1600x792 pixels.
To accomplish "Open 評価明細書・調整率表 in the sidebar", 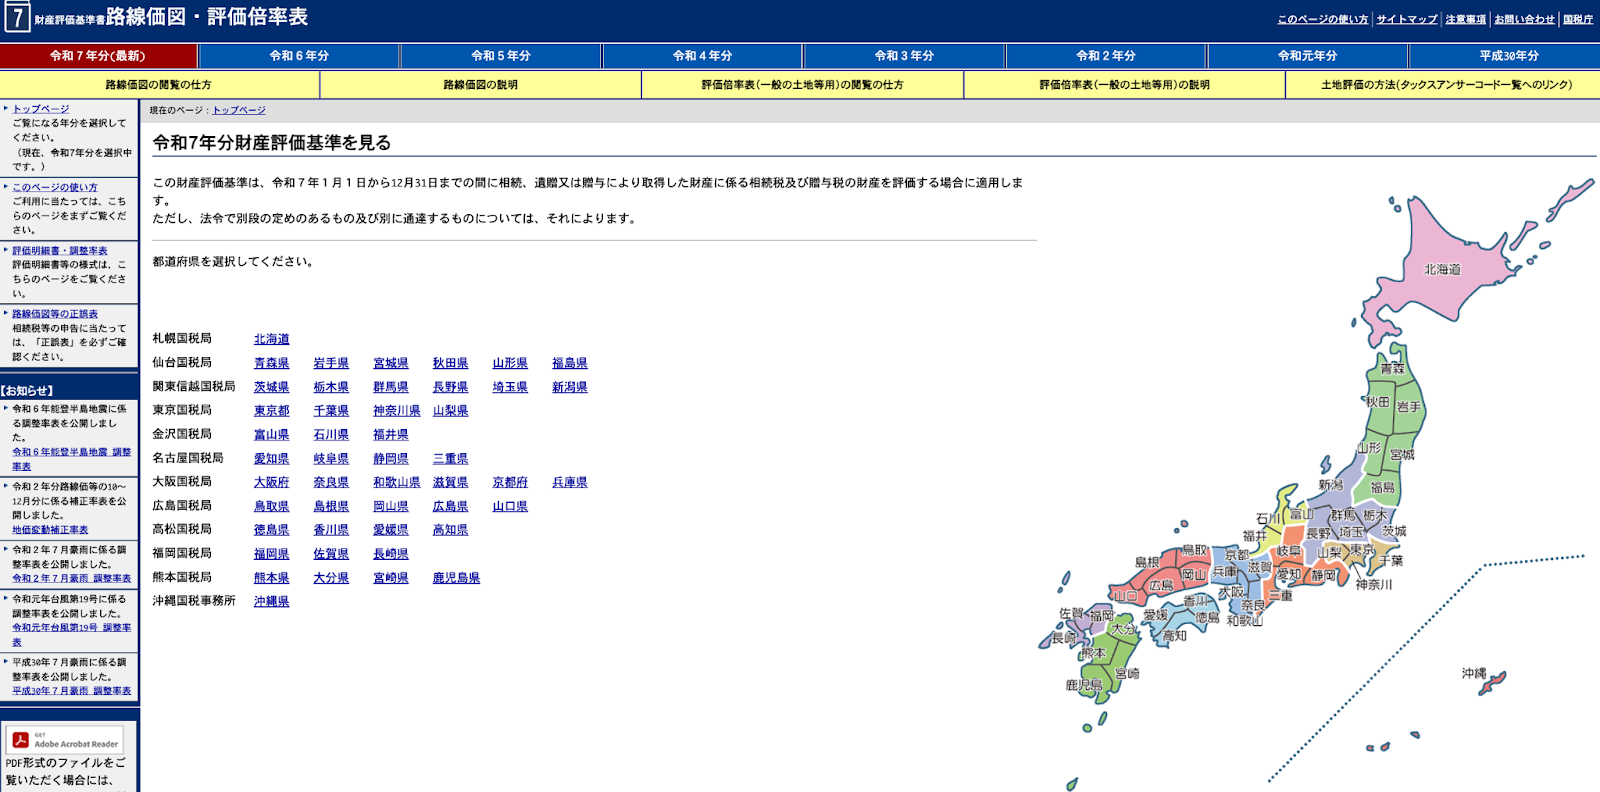I will pos(60,251).
